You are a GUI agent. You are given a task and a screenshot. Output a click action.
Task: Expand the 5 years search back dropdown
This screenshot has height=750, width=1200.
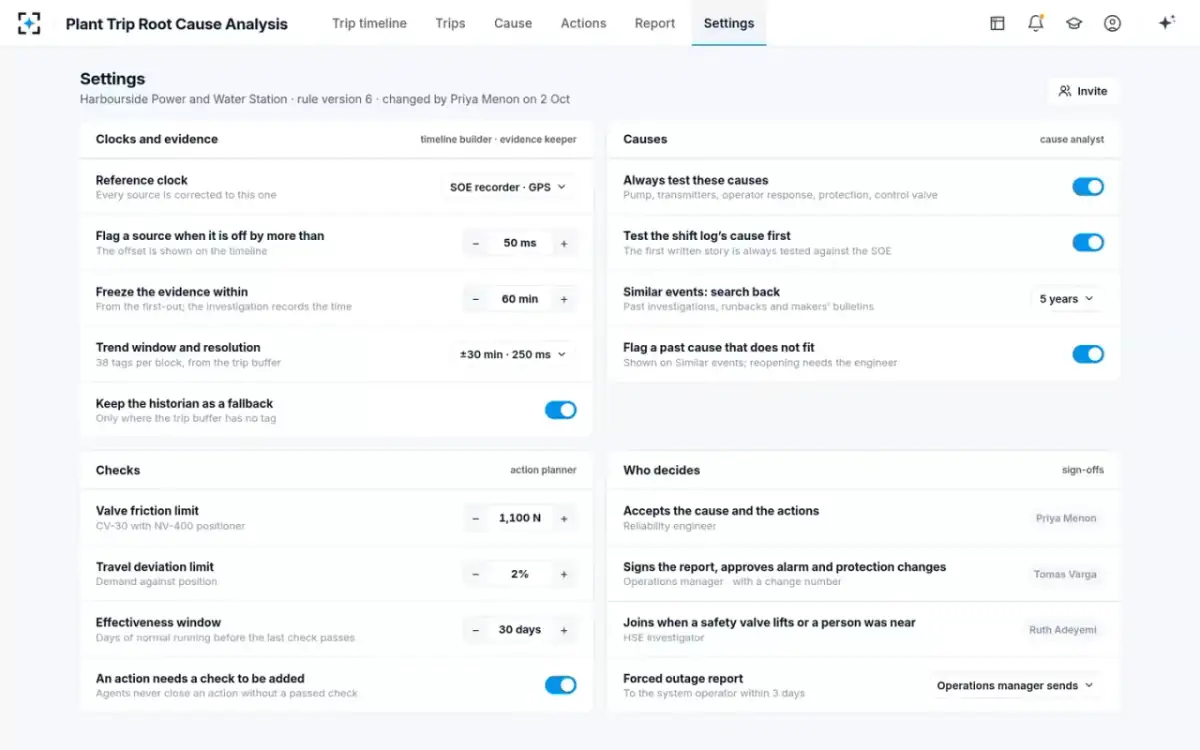(x=1066, y=299)
